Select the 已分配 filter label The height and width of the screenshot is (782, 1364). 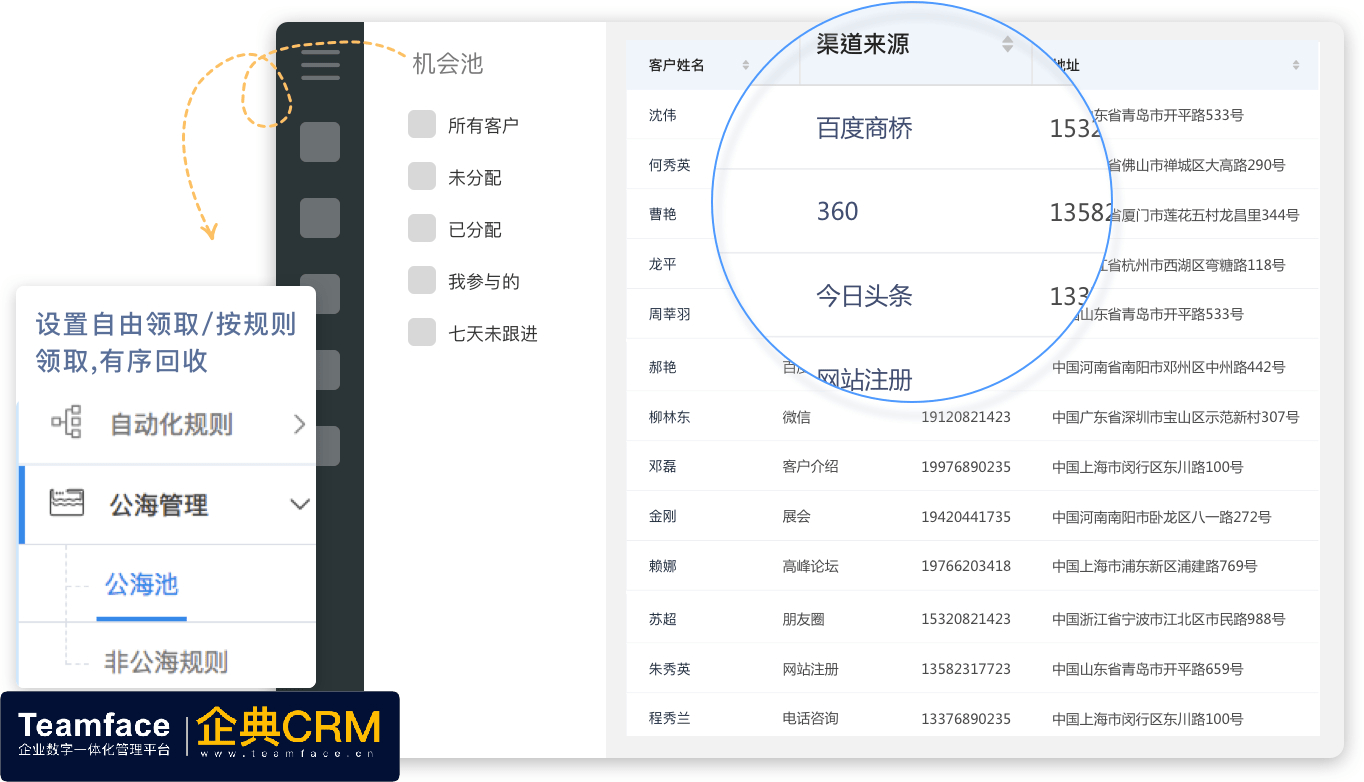pos(475,230)
